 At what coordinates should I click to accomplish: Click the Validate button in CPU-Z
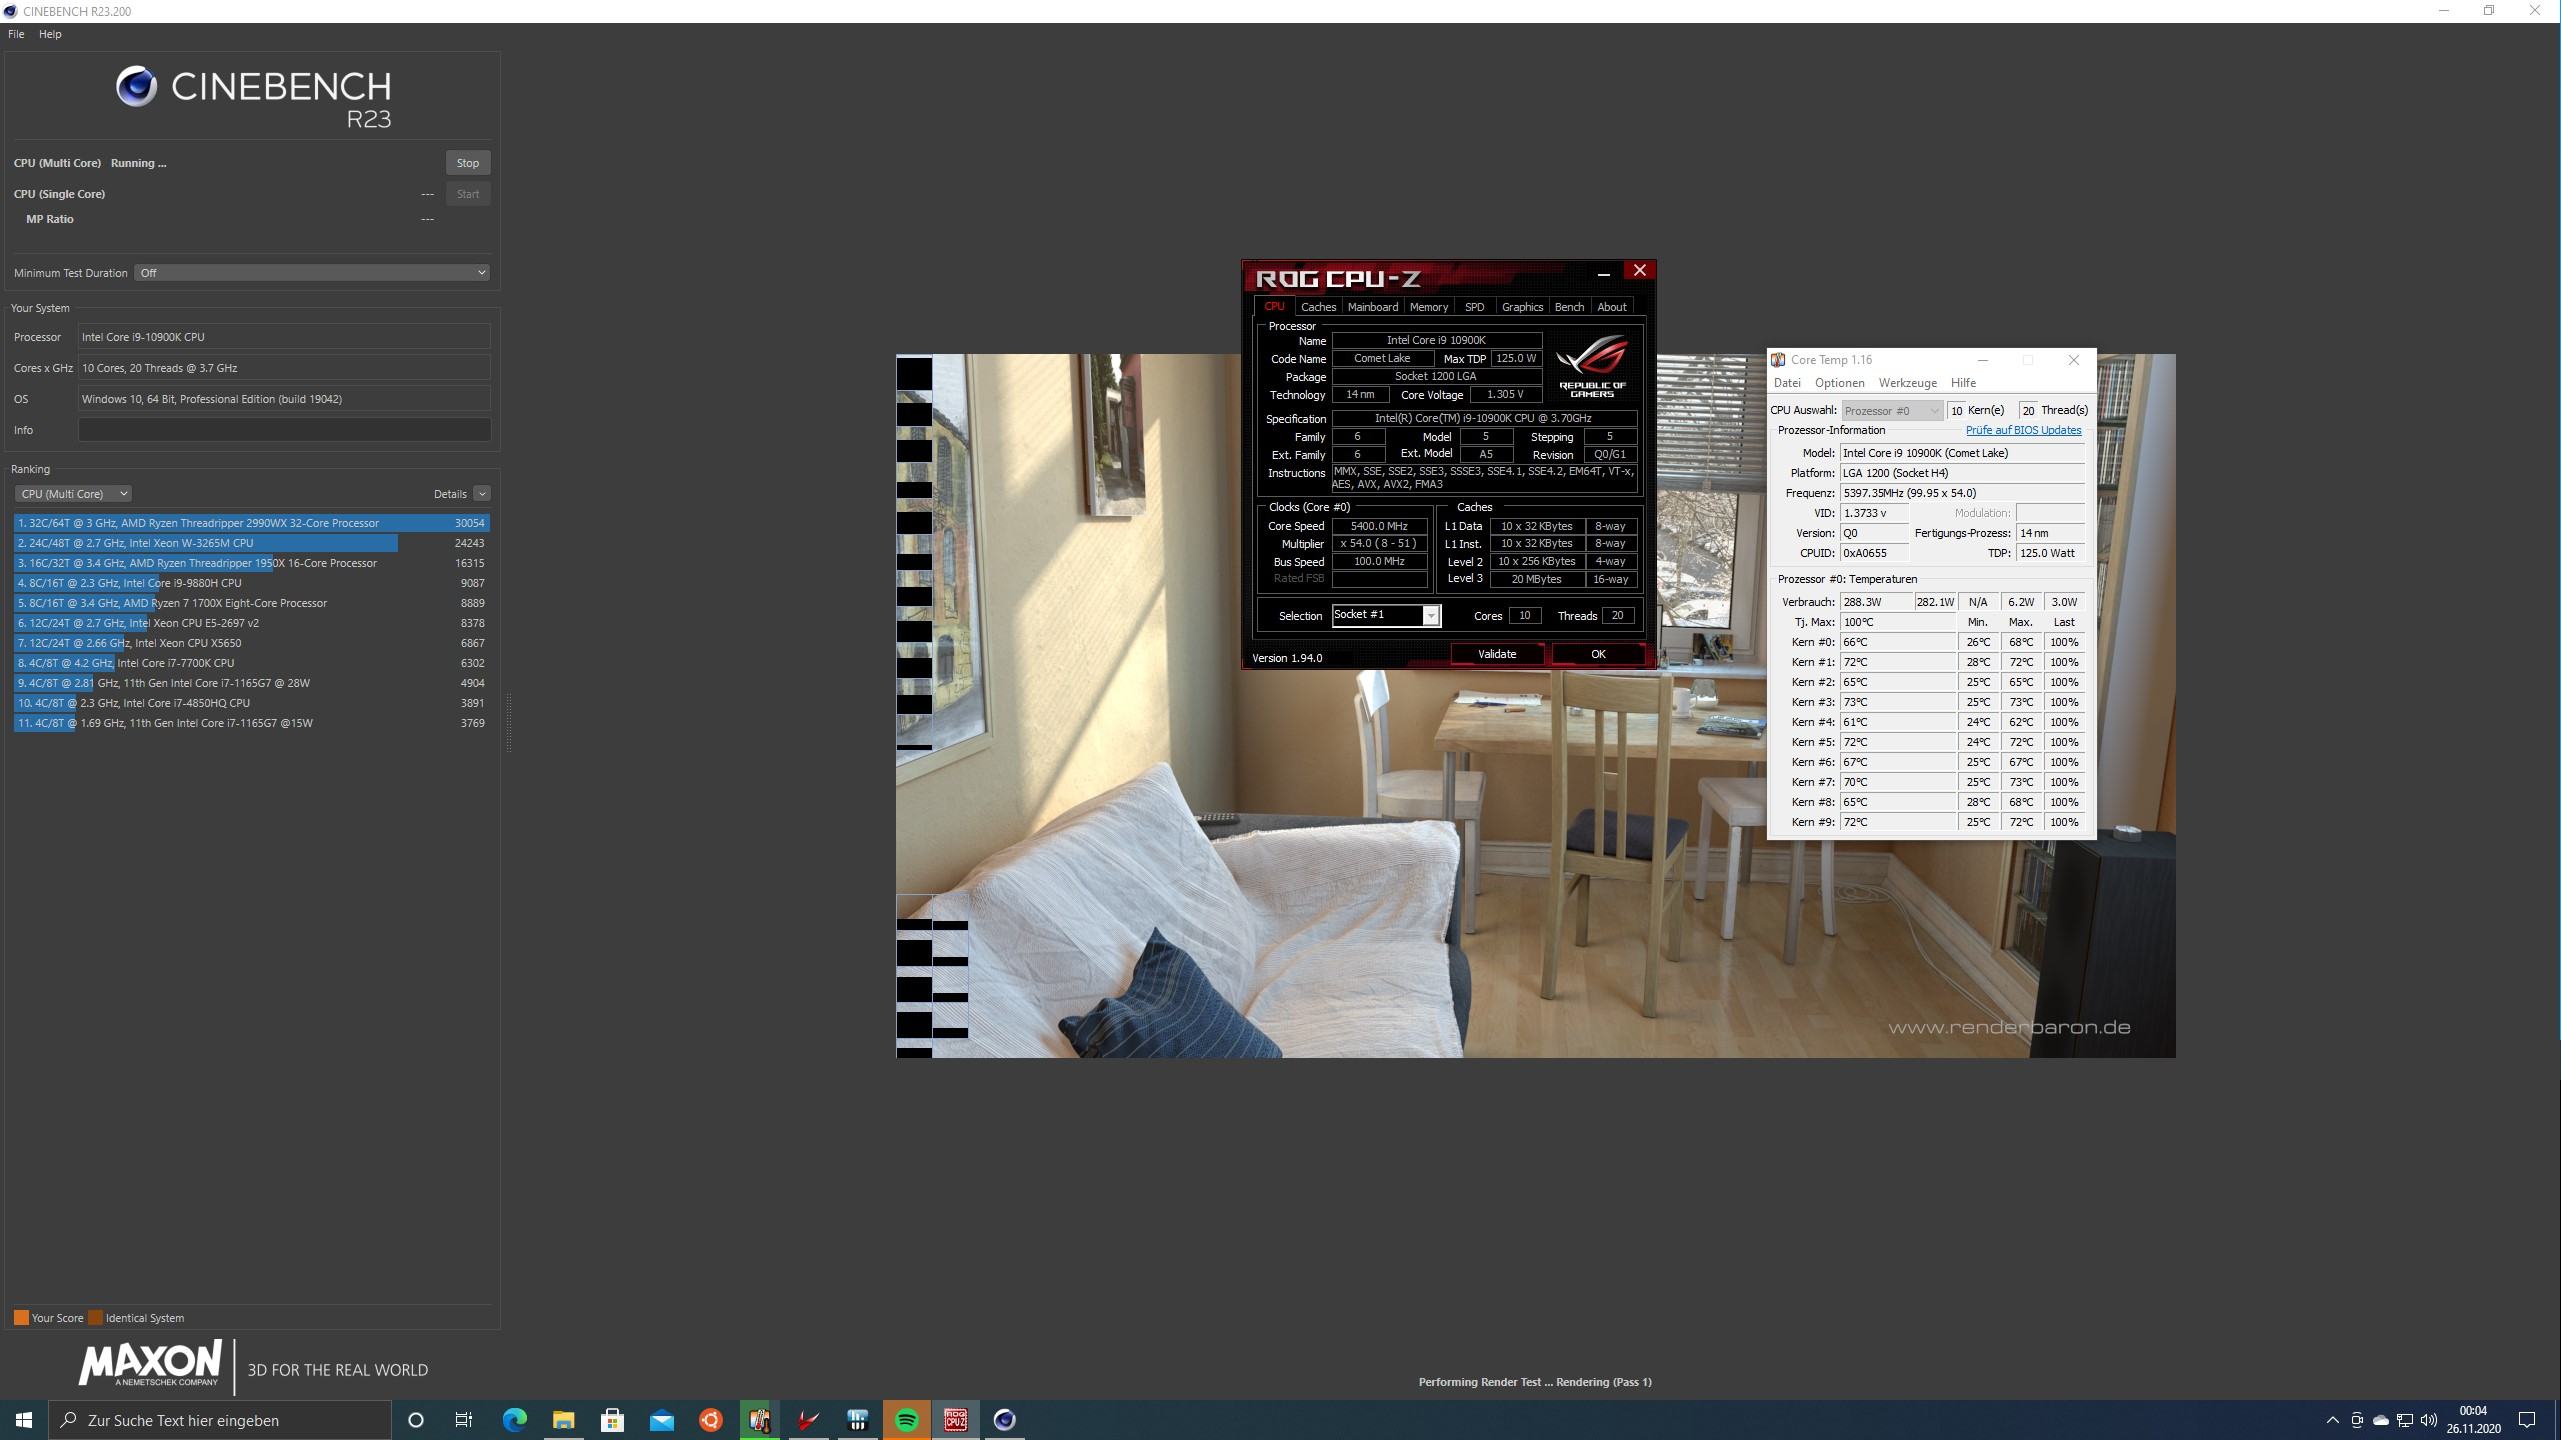click(1497, 654)
